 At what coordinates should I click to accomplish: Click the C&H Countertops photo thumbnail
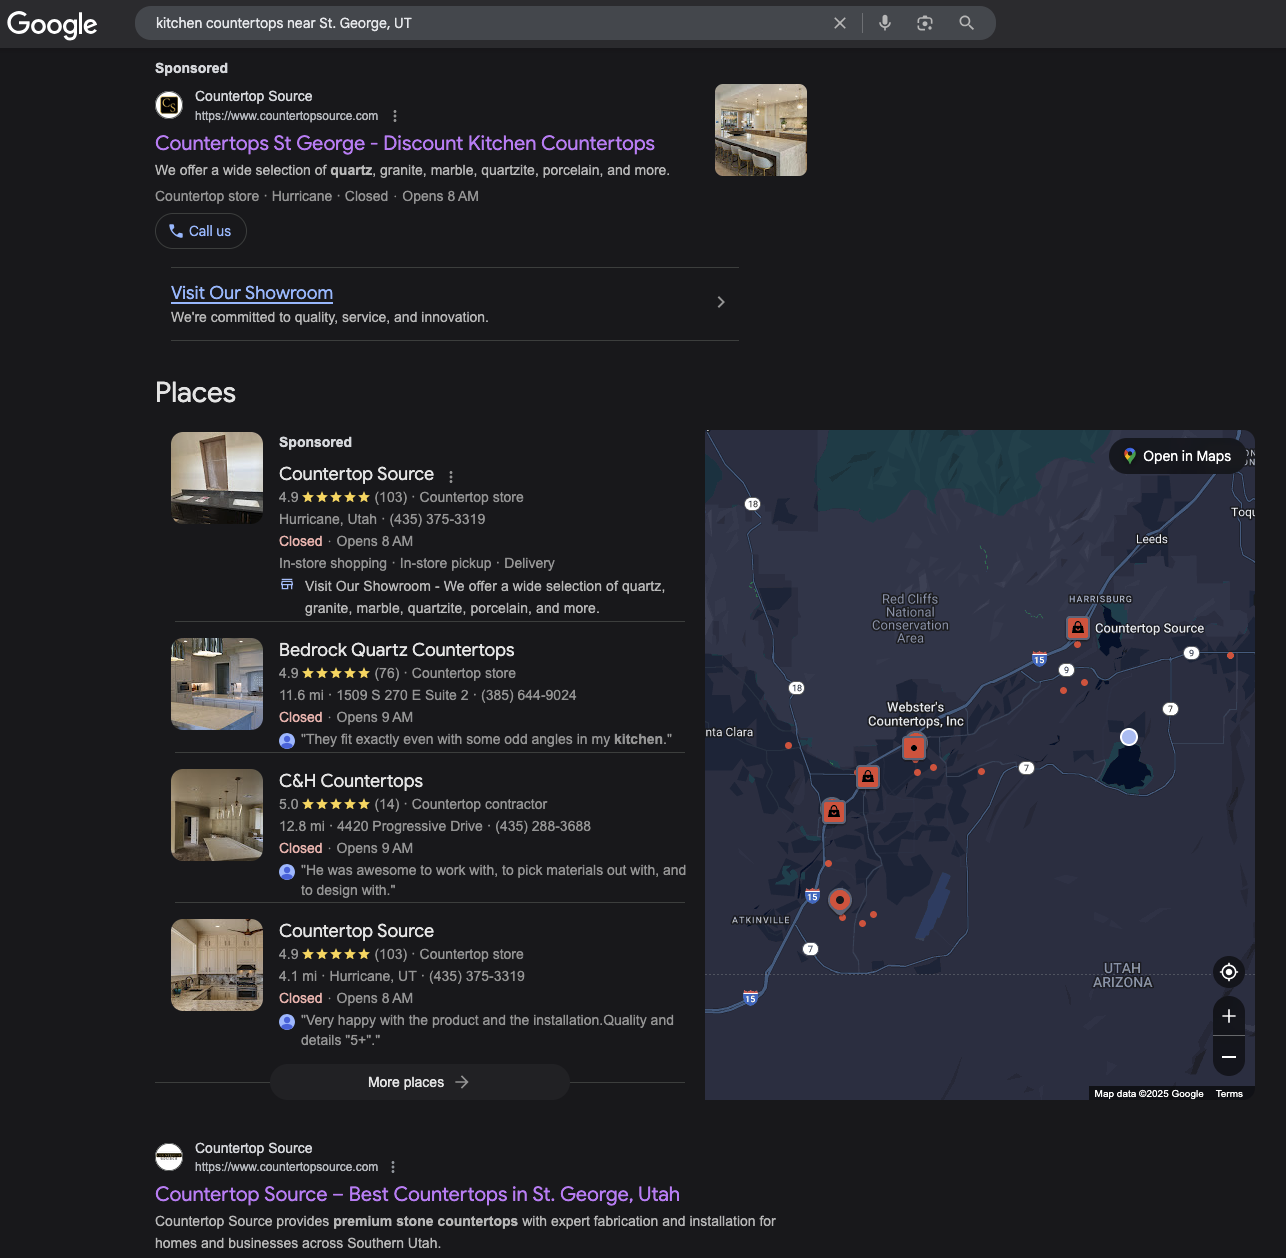point(217,815)
